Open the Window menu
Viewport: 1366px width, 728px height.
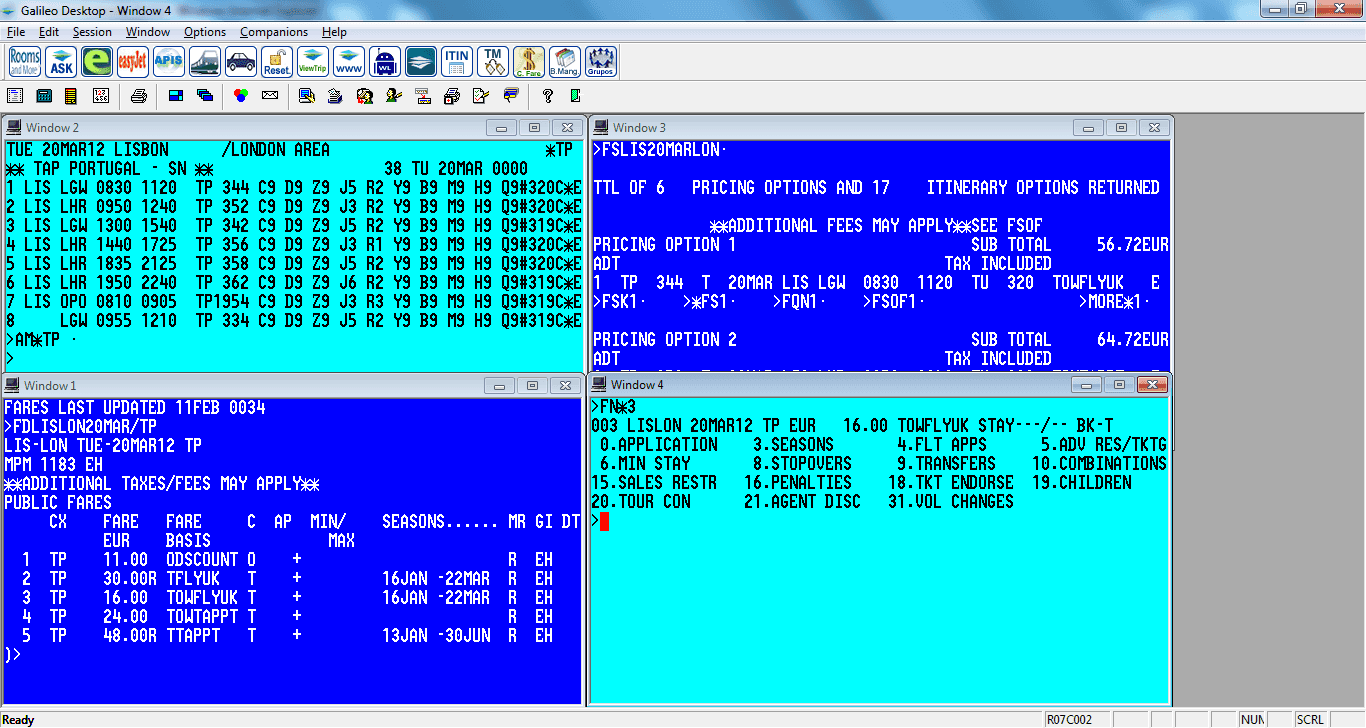148,32
